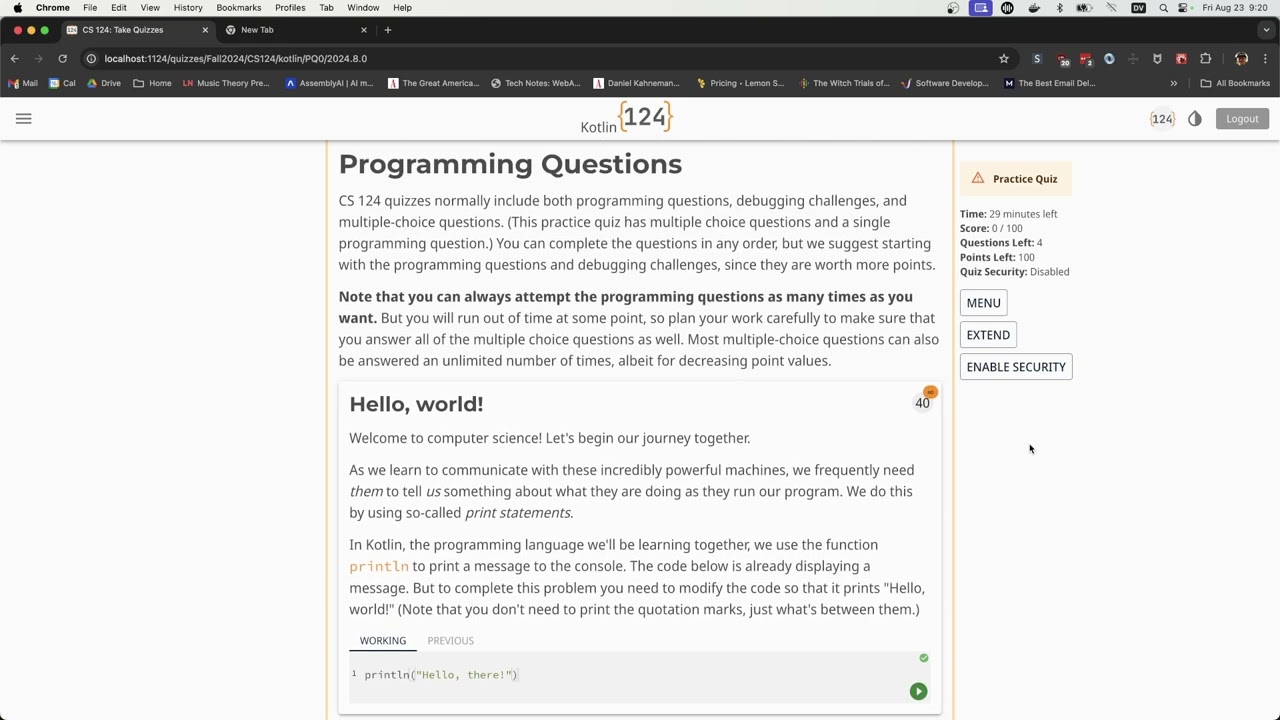Open the Bookmarks menu

point(239,8)
